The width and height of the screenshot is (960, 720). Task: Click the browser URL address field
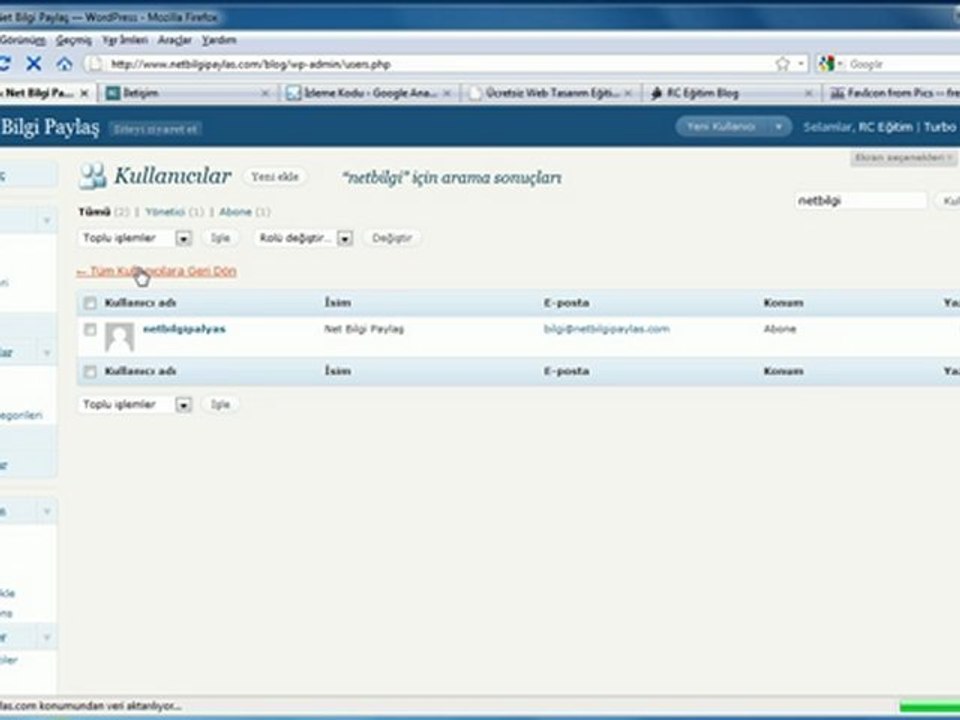click(441, 64)
